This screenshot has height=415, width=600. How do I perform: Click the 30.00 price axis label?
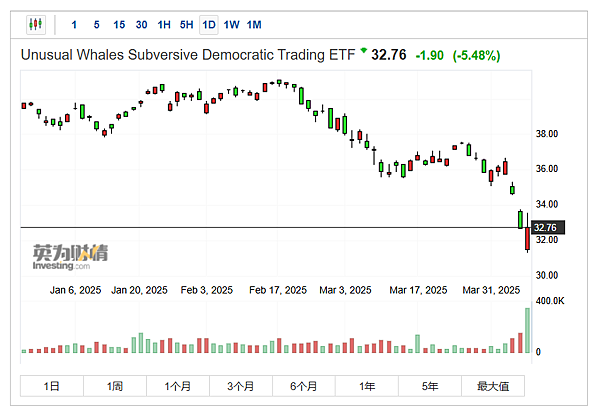tap(547, 275)
